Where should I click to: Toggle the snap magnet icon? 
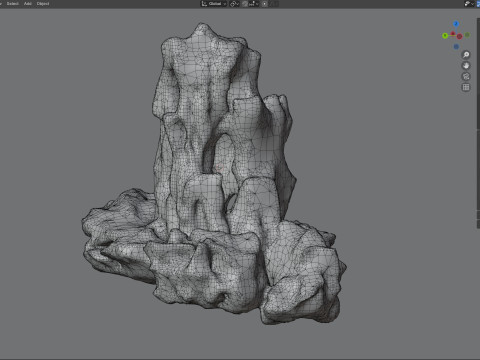coord(245,4)
